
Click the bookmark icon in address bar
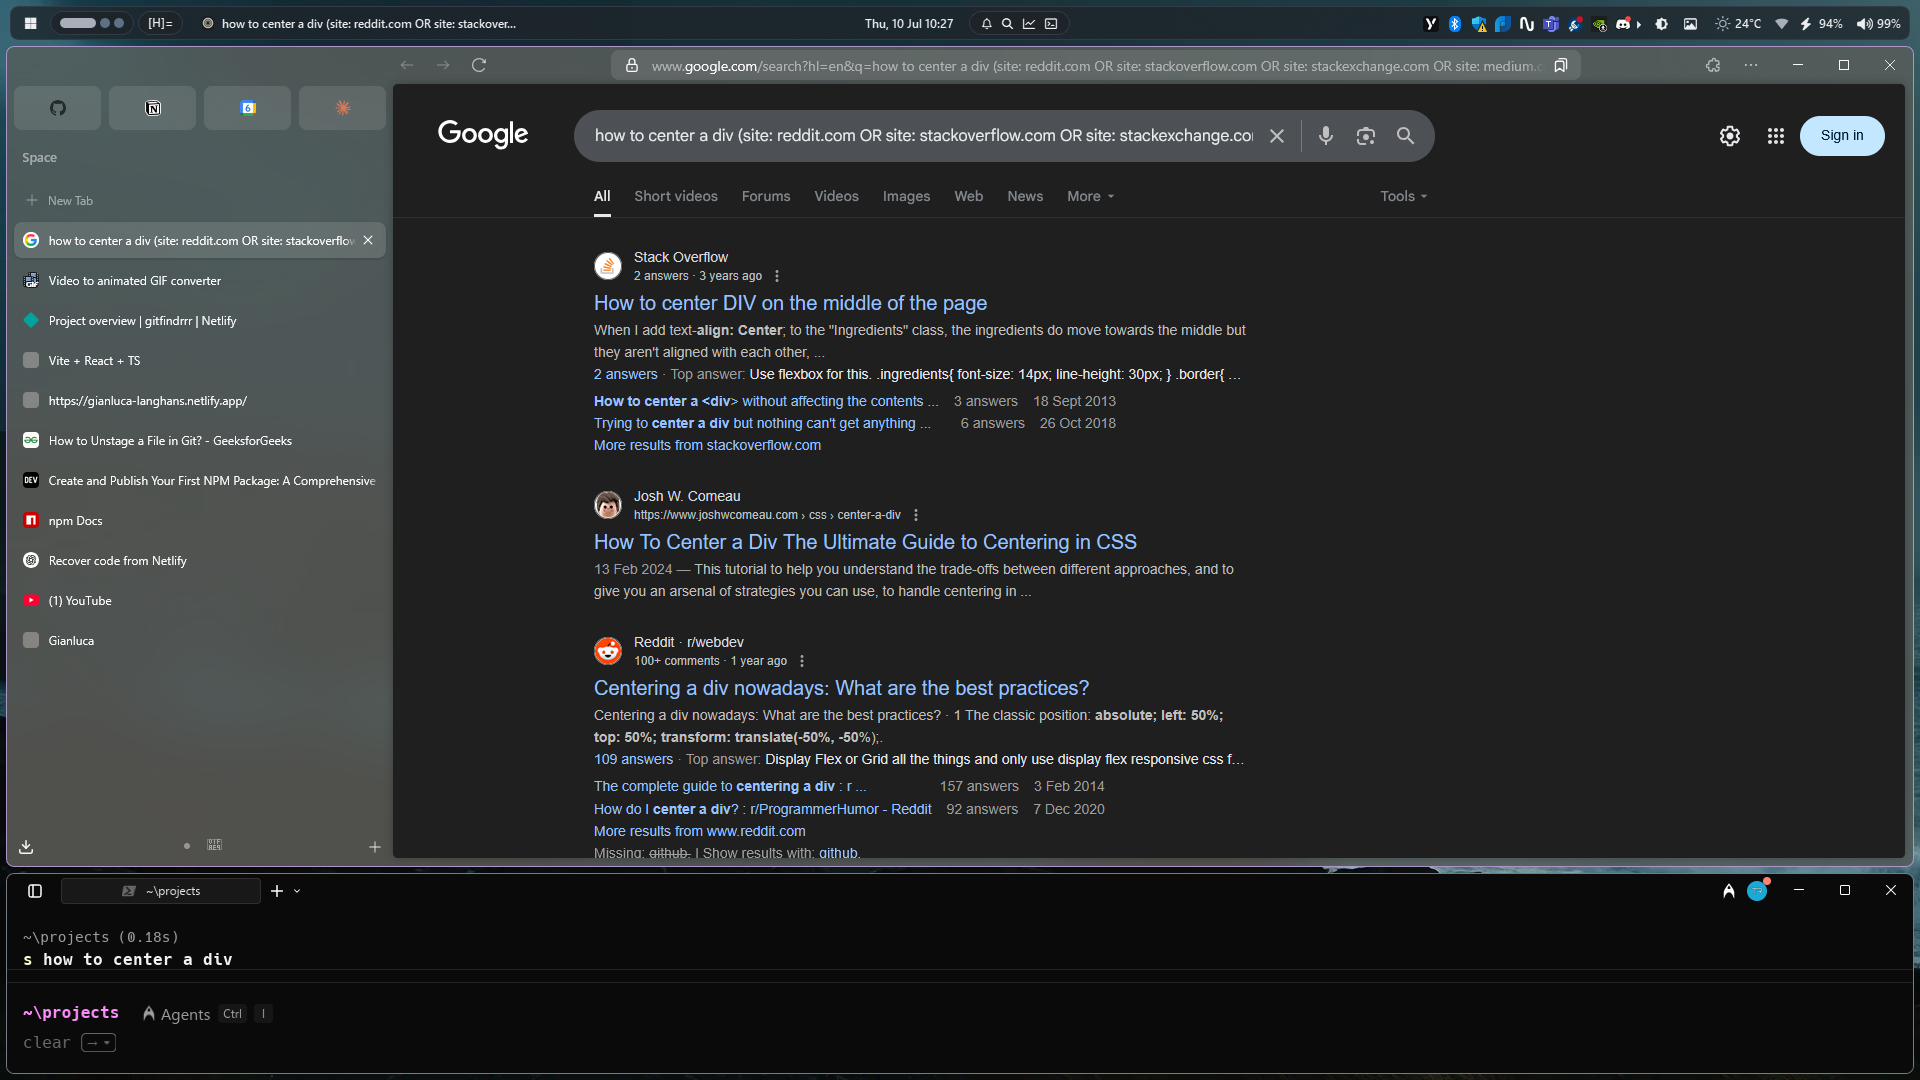coord(1560,65)
